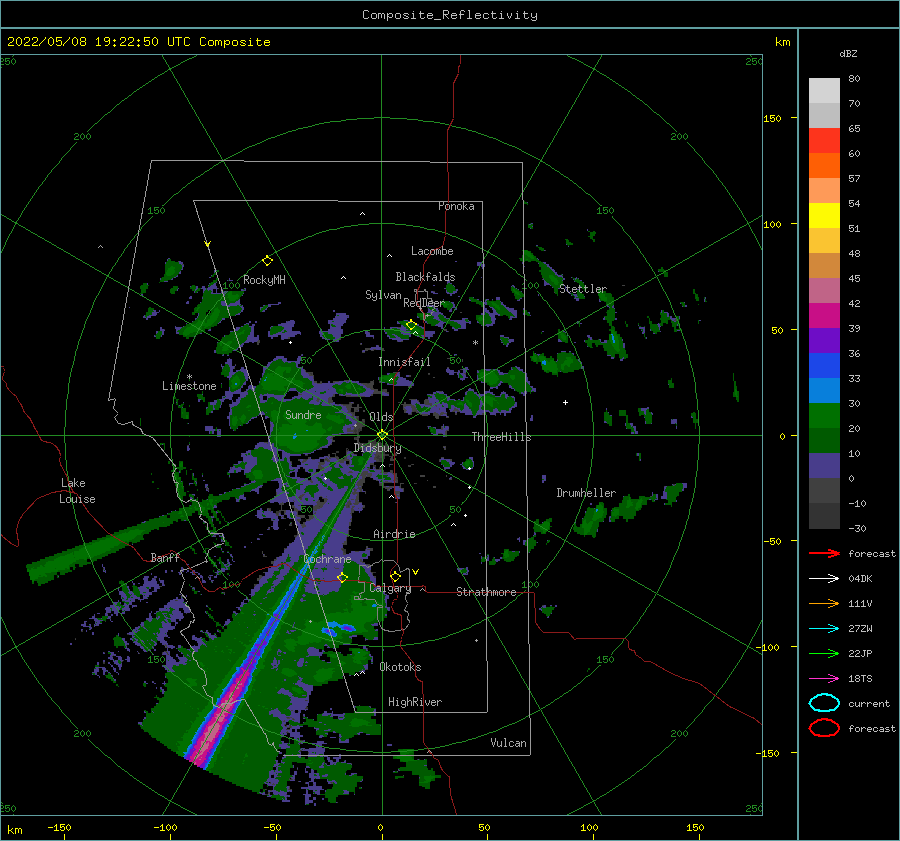
Task: Click the cyan 27ZW arrow icon
Action: pos(824,629)
